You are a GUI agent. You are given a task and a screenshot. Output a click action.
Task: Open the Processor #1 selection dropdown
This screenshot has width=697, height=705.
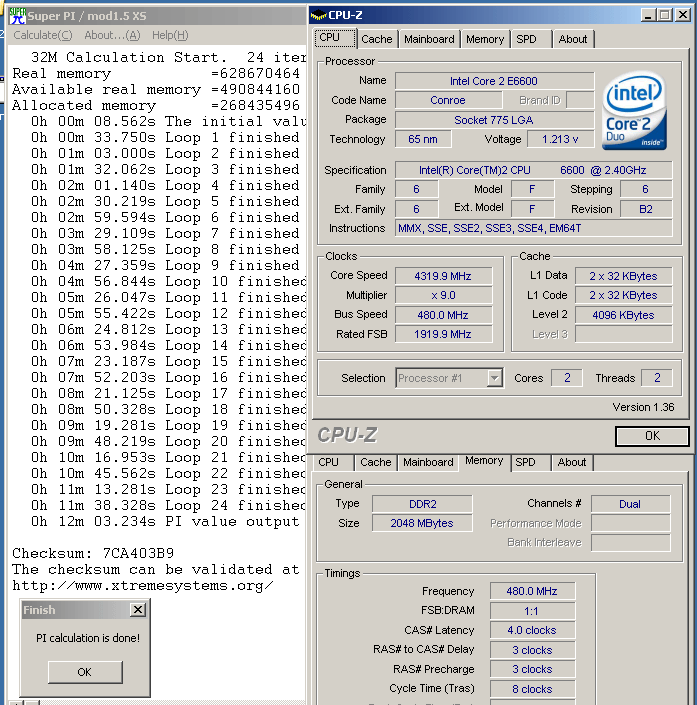pos(495,378)
